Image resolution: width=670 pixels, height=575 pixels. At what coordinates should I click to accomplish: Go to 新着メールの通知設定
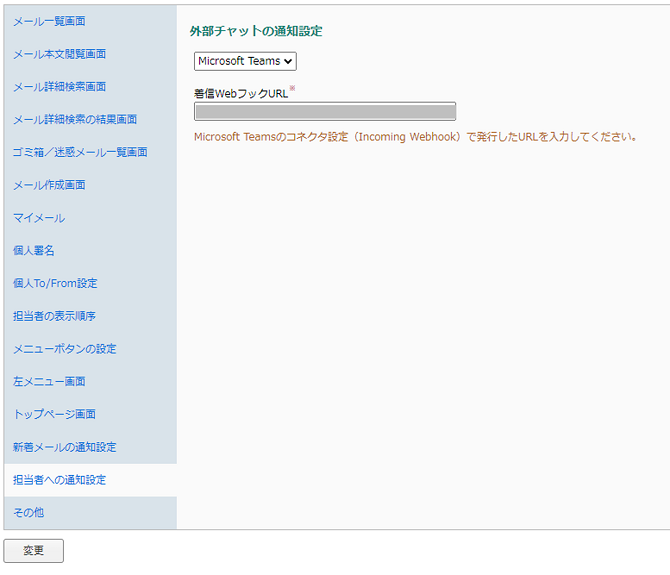tap(64, 447)
